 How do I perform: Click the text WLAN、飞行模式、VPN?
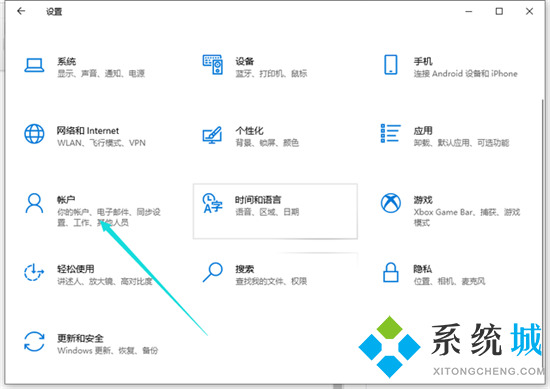pyautogui.click(x=101, y=143)
